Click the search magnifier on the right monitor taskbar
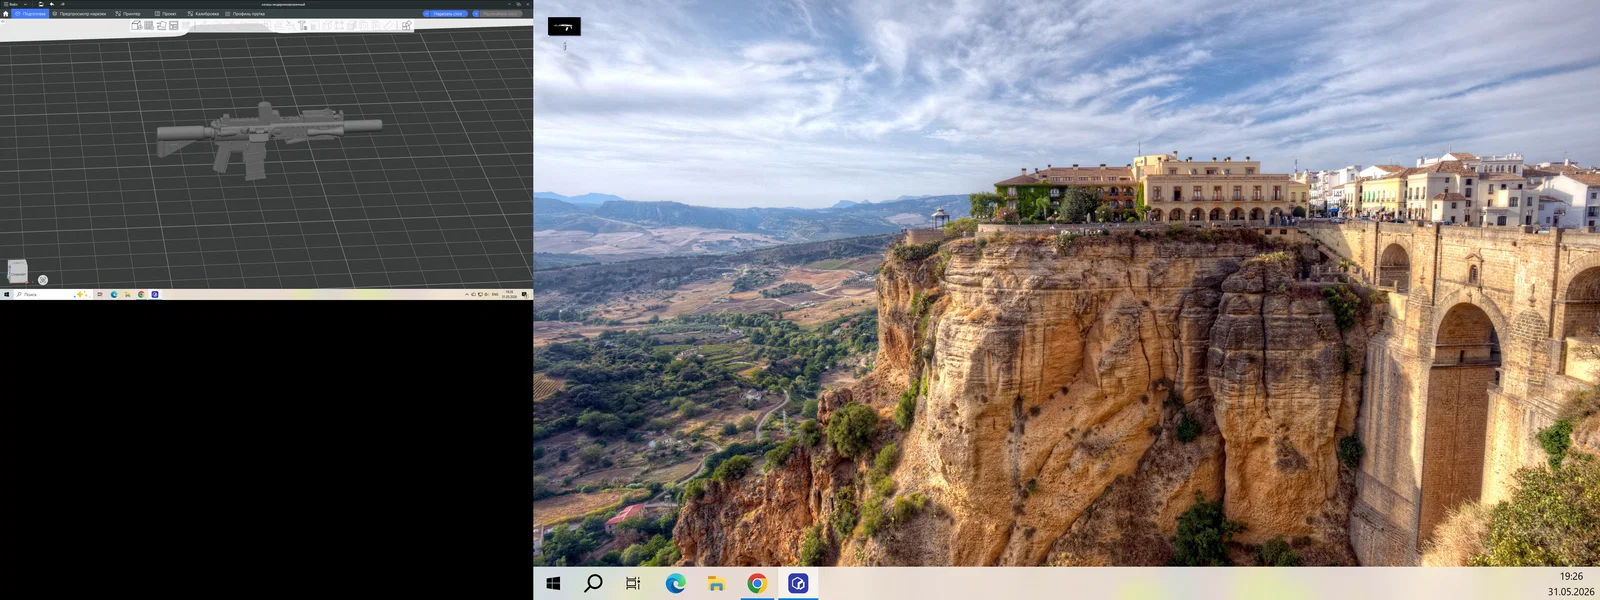 coord(593,583)
